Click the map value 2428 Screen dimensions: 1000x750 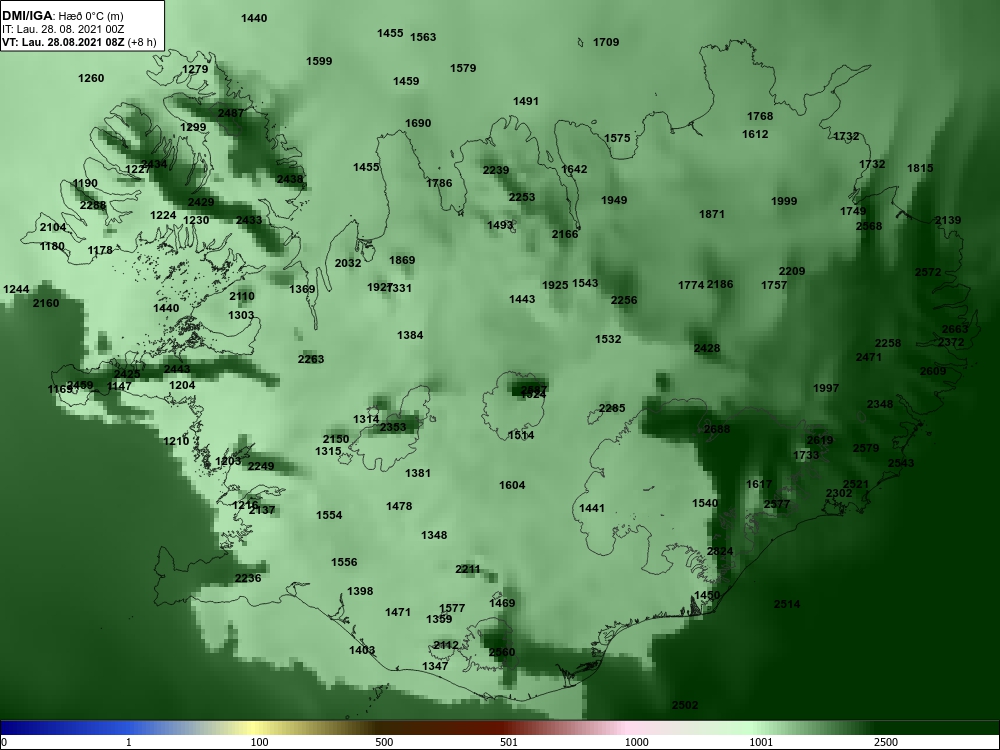coord(707,348)
